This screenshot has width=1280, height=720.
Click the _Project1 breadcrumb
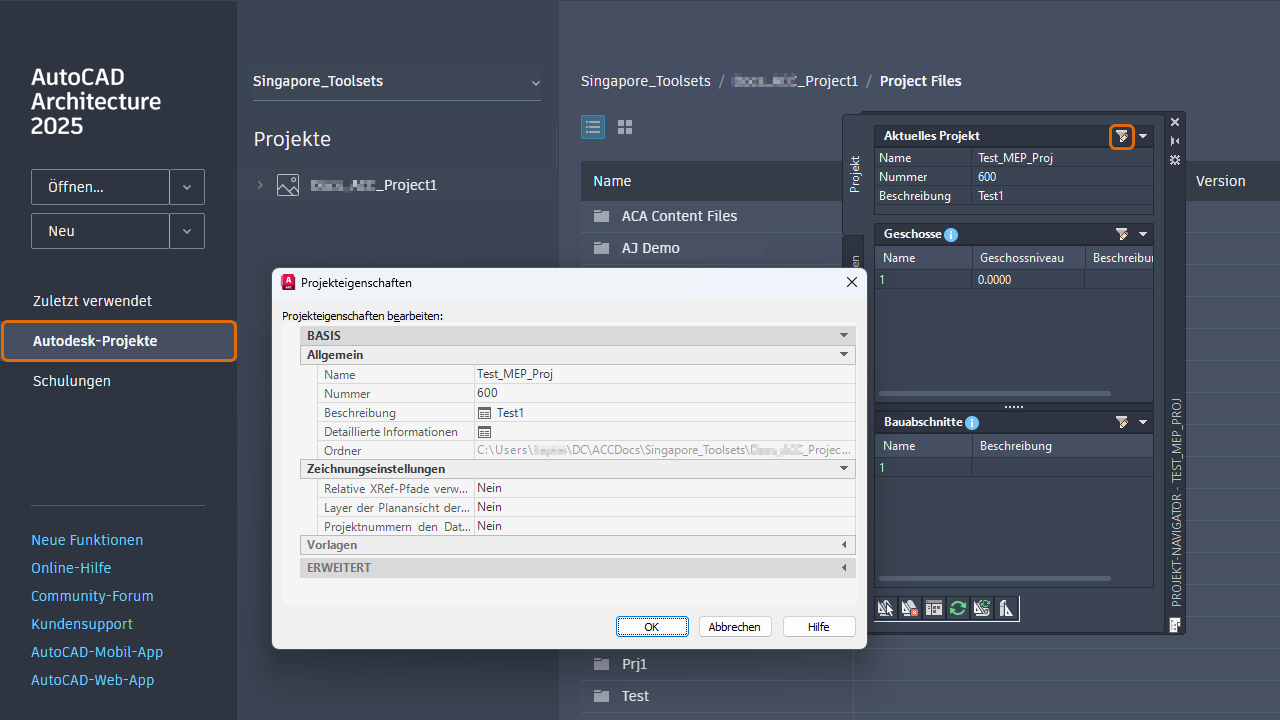[x=795, y=81]
